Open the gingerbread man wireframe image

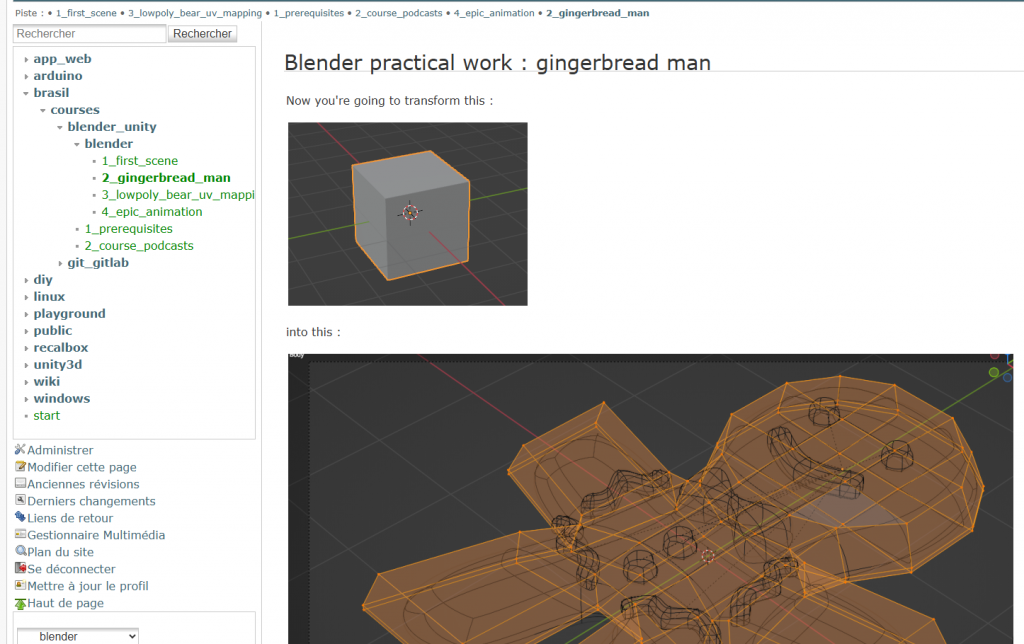coord(650,499)
